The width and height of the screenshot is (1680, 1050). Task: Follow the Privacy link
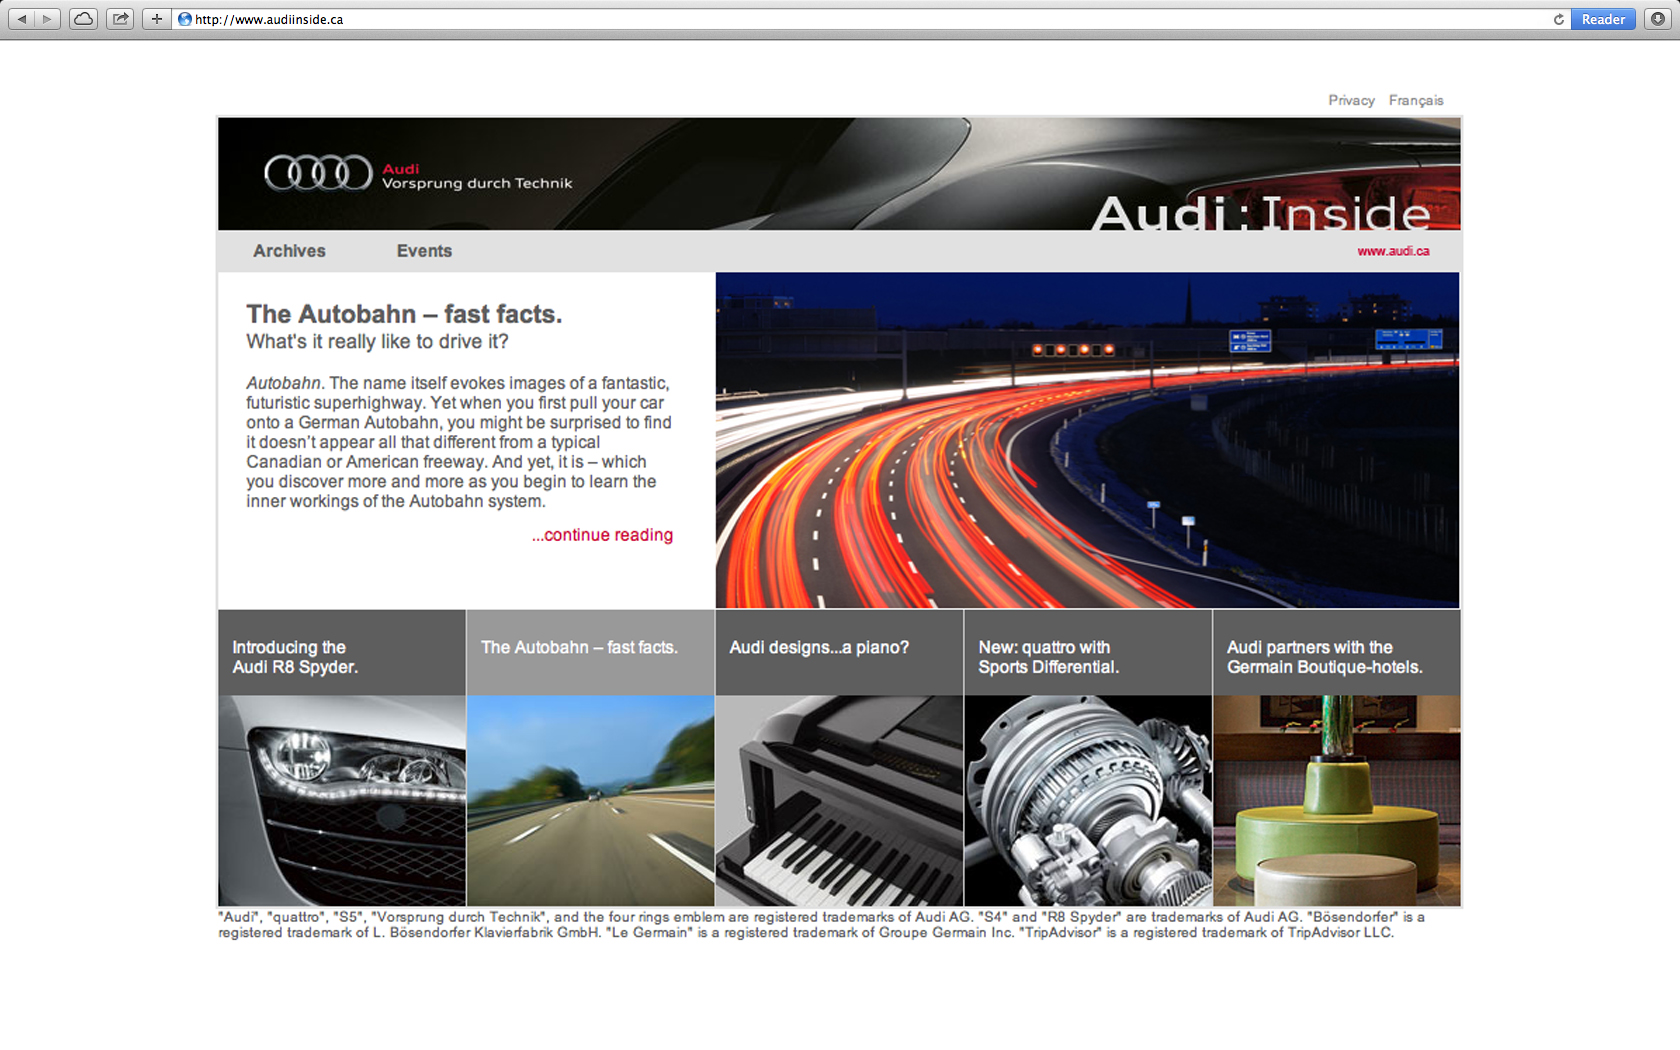click(x=1351, y=100)
